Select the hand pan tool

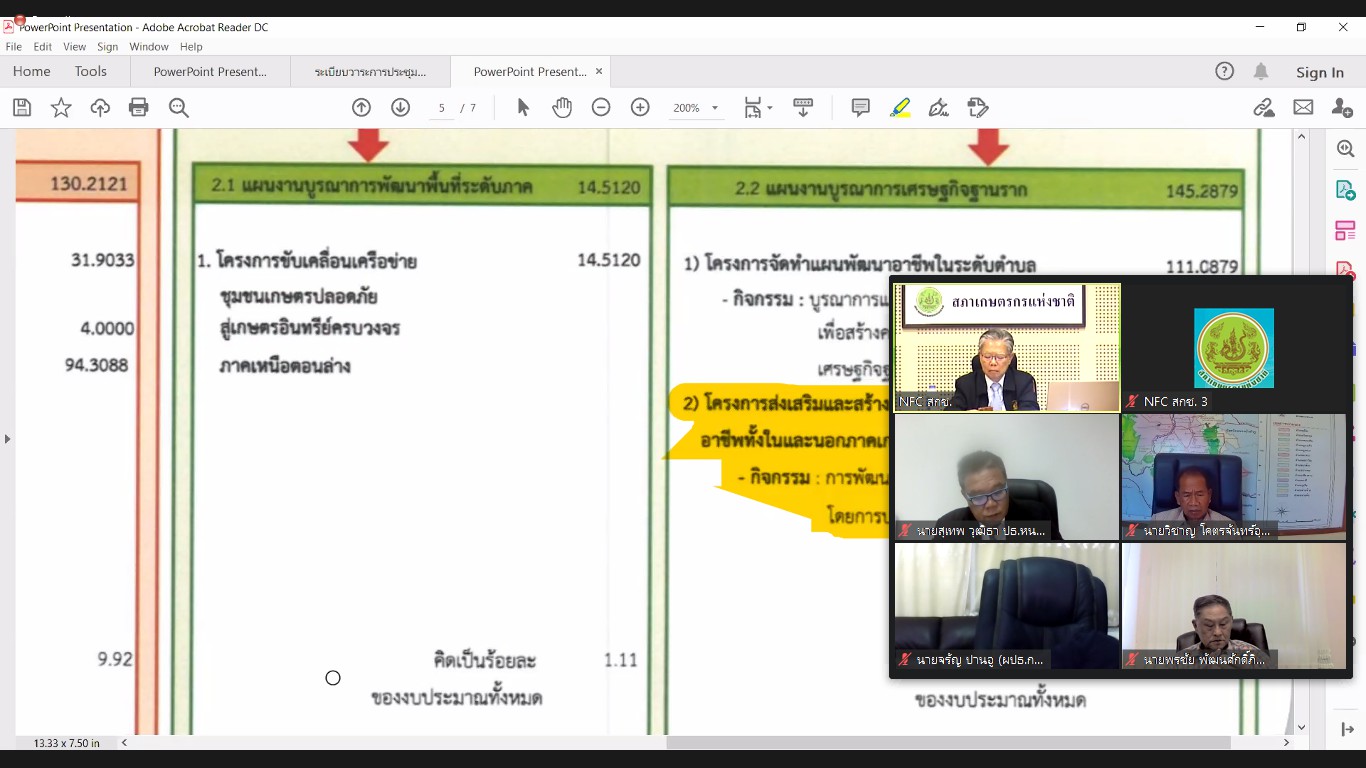click(562, 108)
